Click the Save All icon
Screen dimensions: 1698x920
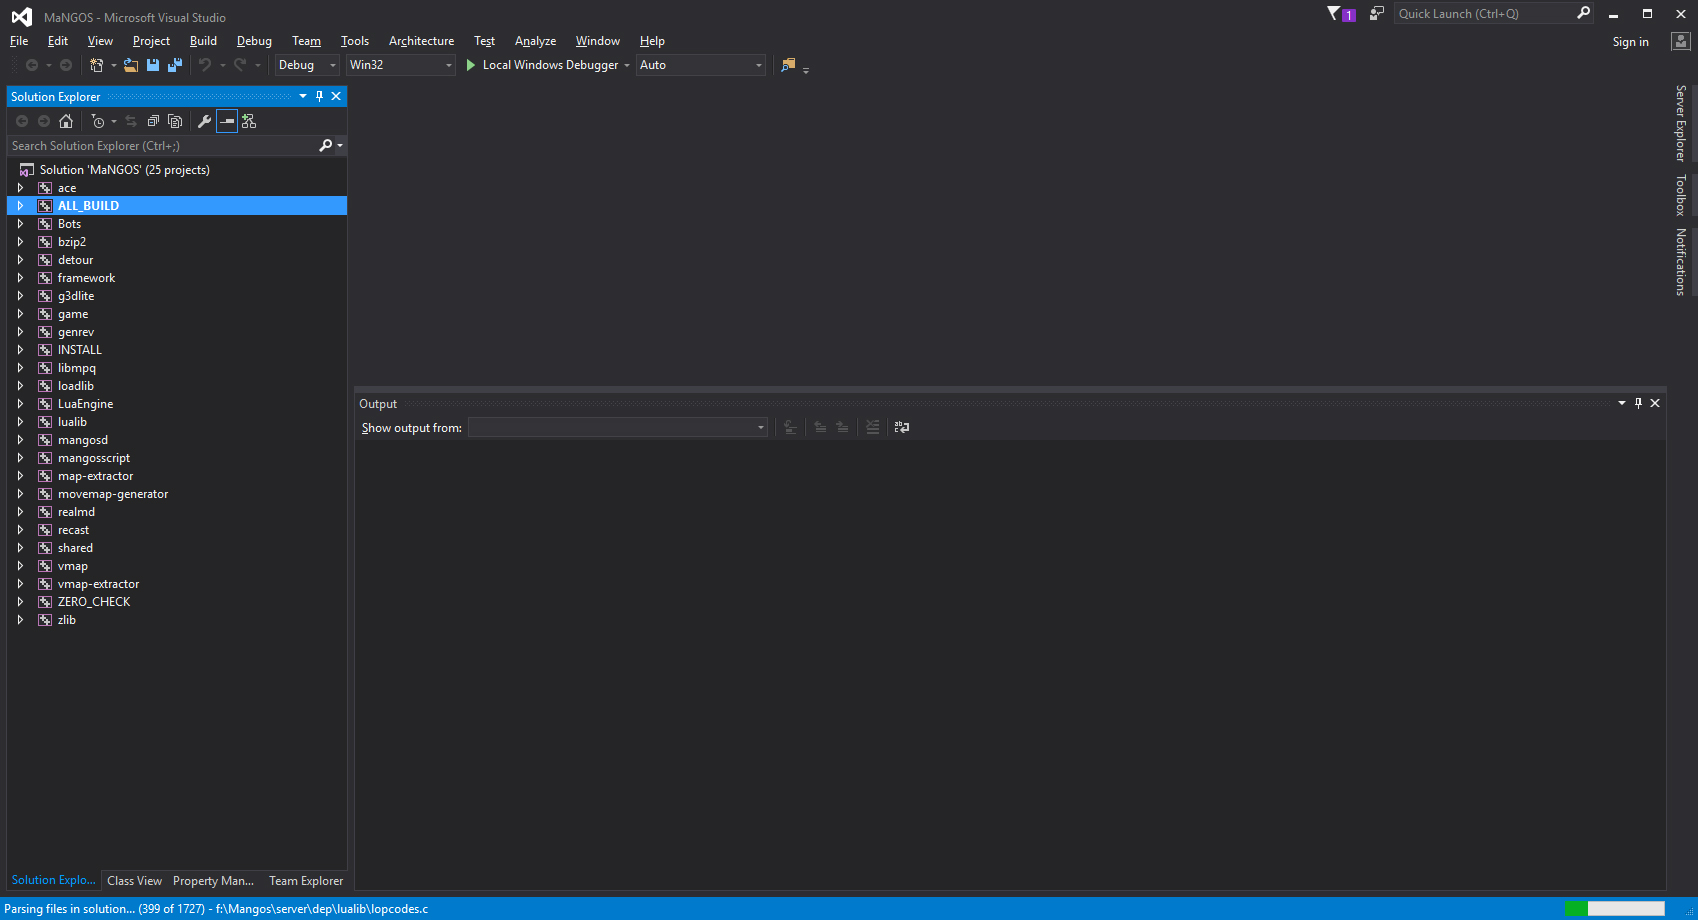pyautogui.click(x=175, y=65)
